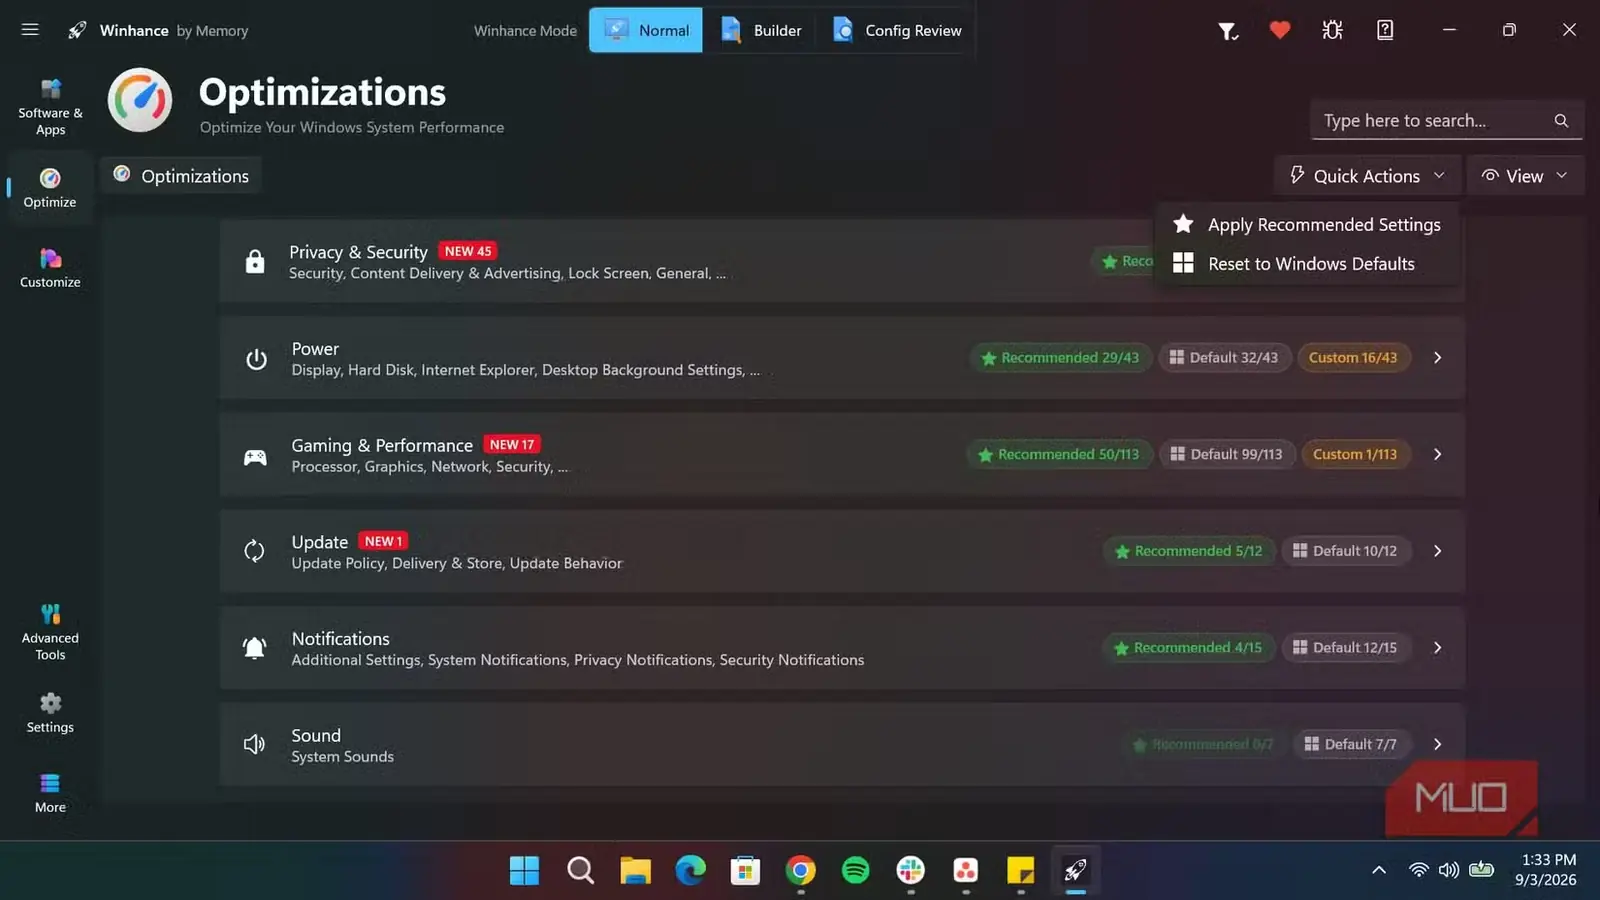Image resolution: width=1600 pixels, height=900 pixels.
Task: Click the Update row's Recommended 5/12 badge
Action: pos(1189,551)
